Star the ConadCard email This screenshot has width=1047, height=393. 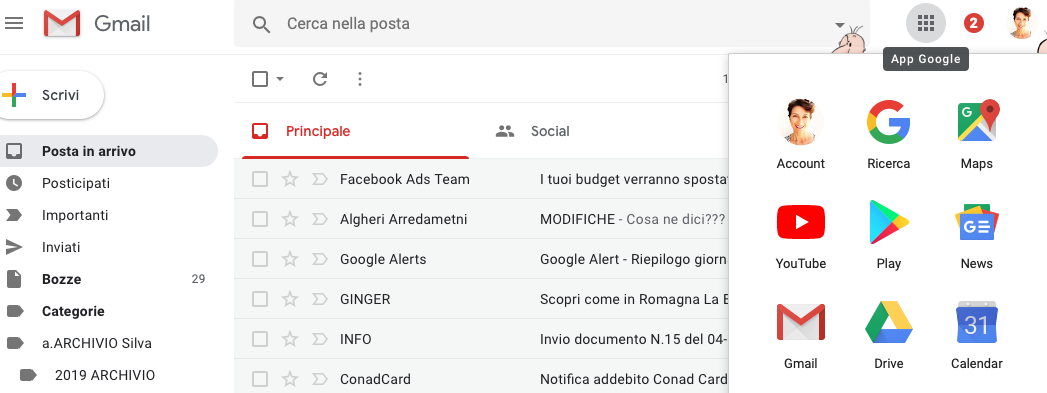point(290,379)
